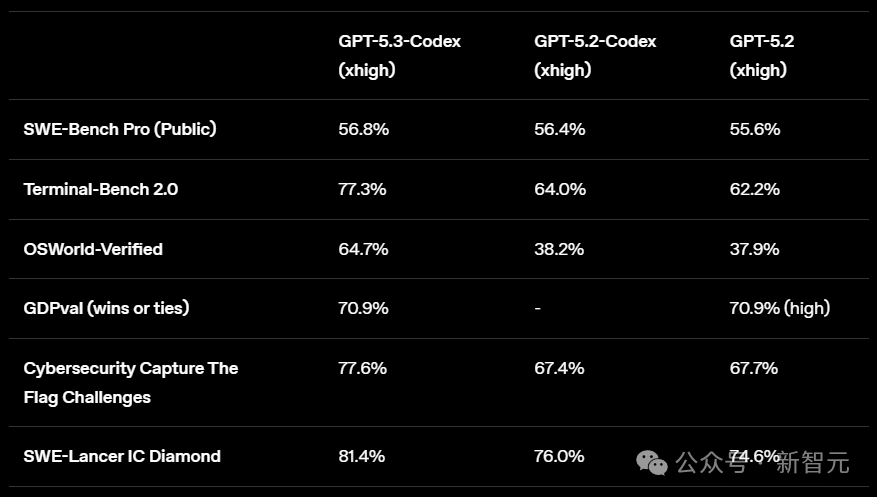
Task: Select the 77.3% Terminal-Bench score
Action: 362,189
